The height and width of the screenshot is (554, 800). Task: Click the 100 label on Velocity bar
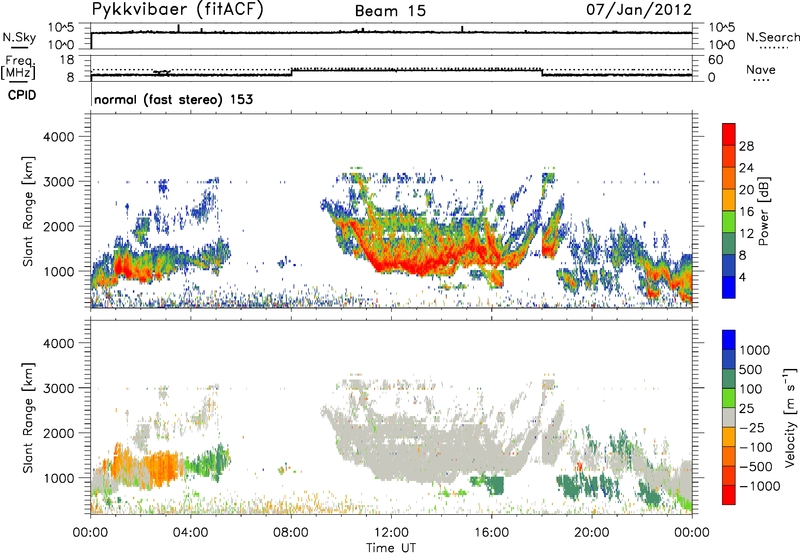tap(751, 389)
